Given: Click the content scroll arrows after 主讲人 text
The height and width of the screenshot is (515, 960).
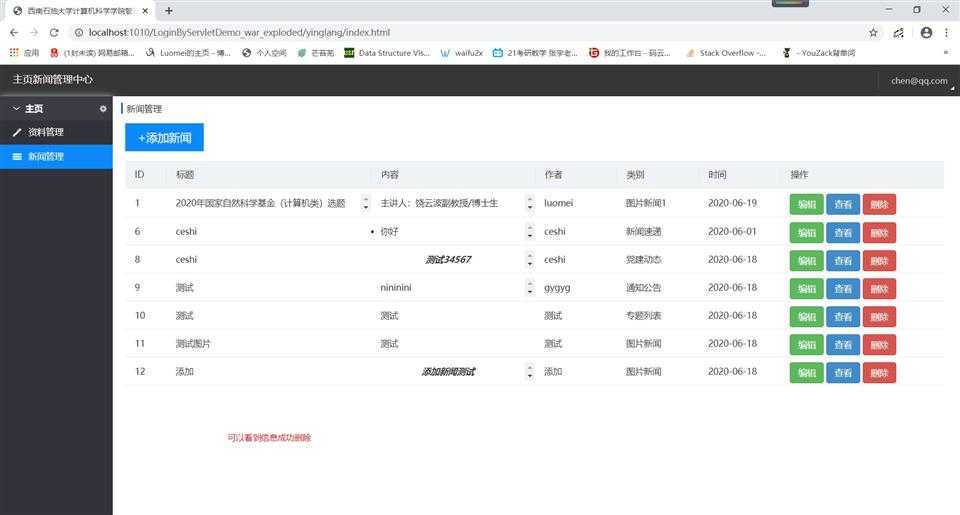Looking at the screenshot, I should click(530, 203).
